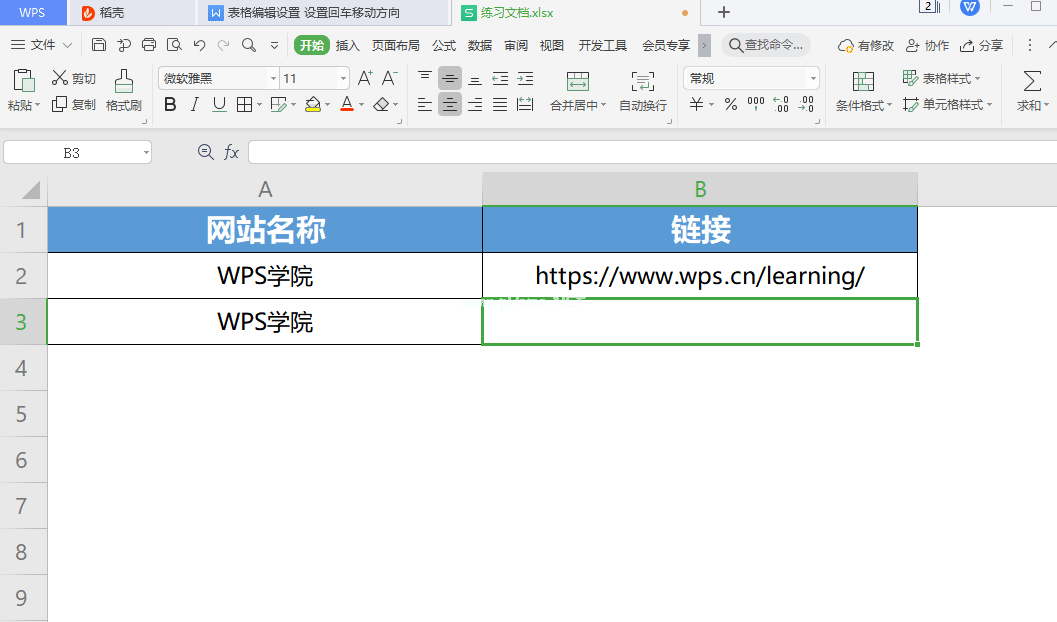Click the Redo arrow icon
This screenshot has width=1057, height=622.
tap(224, 45)
